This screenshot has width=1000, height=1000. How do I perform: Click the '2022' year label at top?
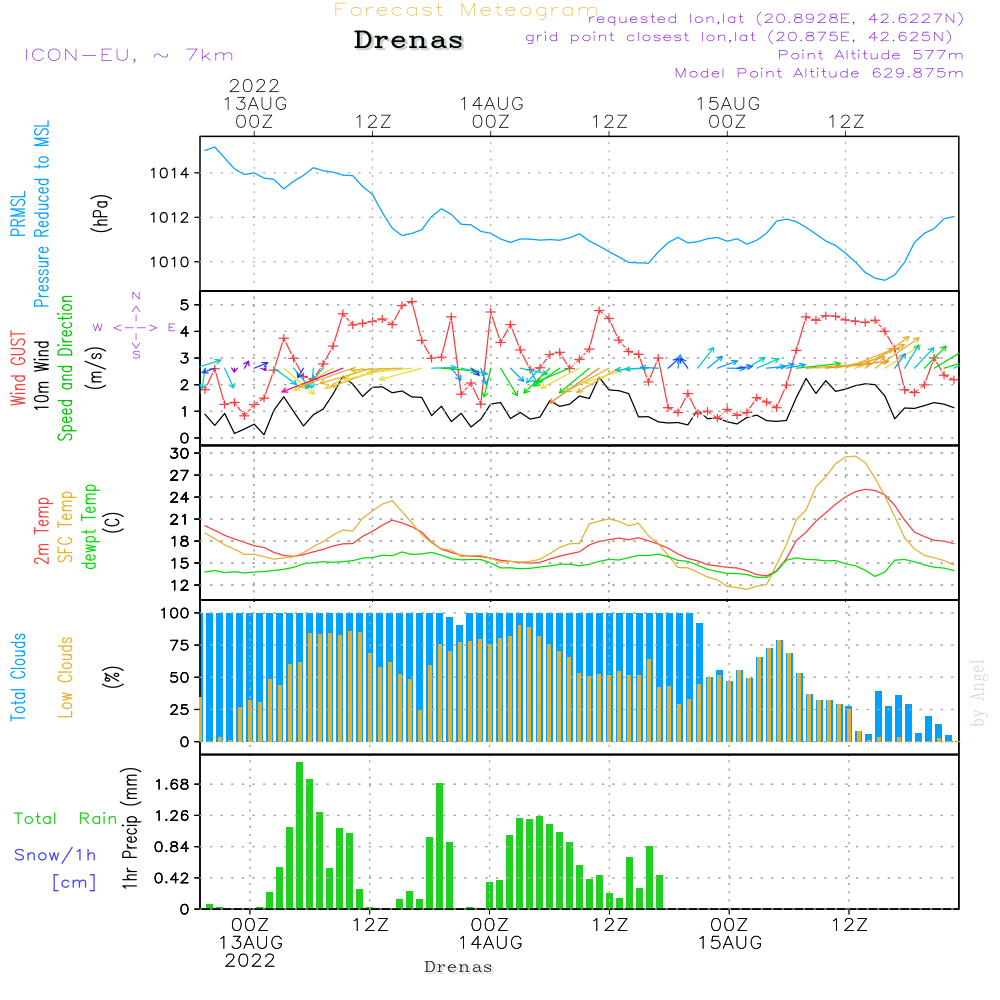click(x=254, y=85)
